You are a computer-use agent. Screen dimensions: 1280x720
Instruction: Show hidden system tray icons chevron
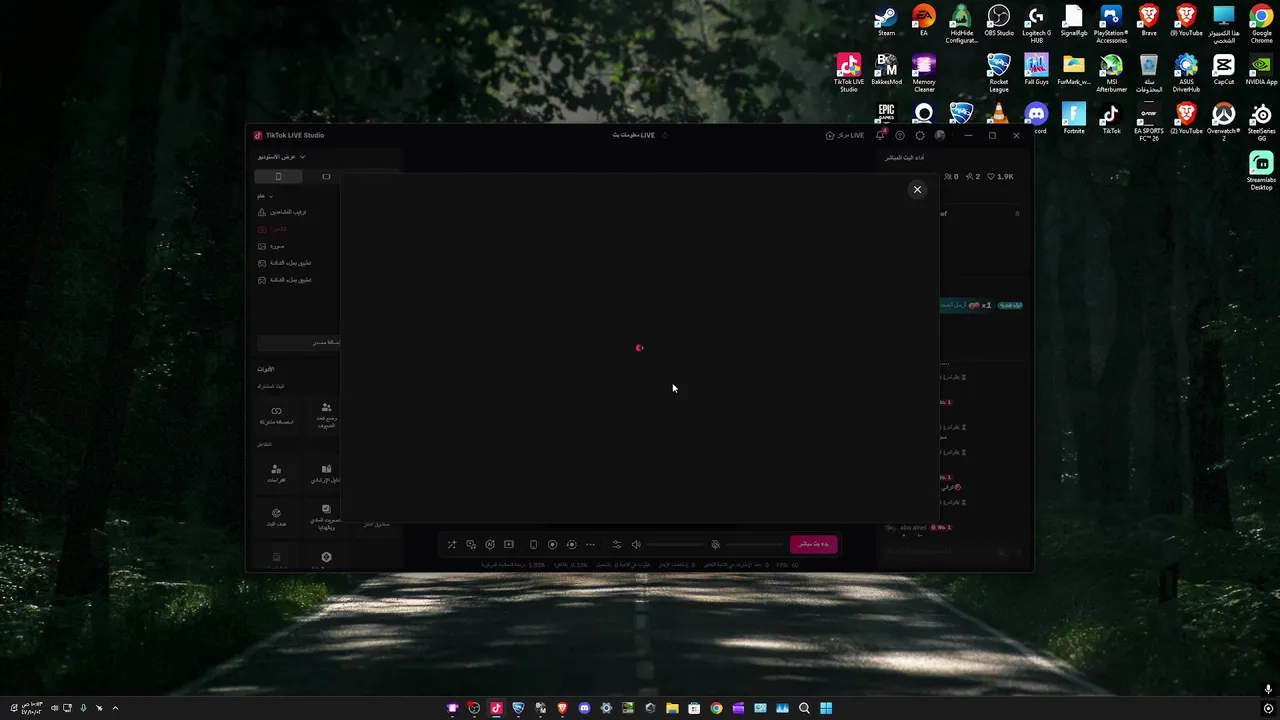[115, 708]
